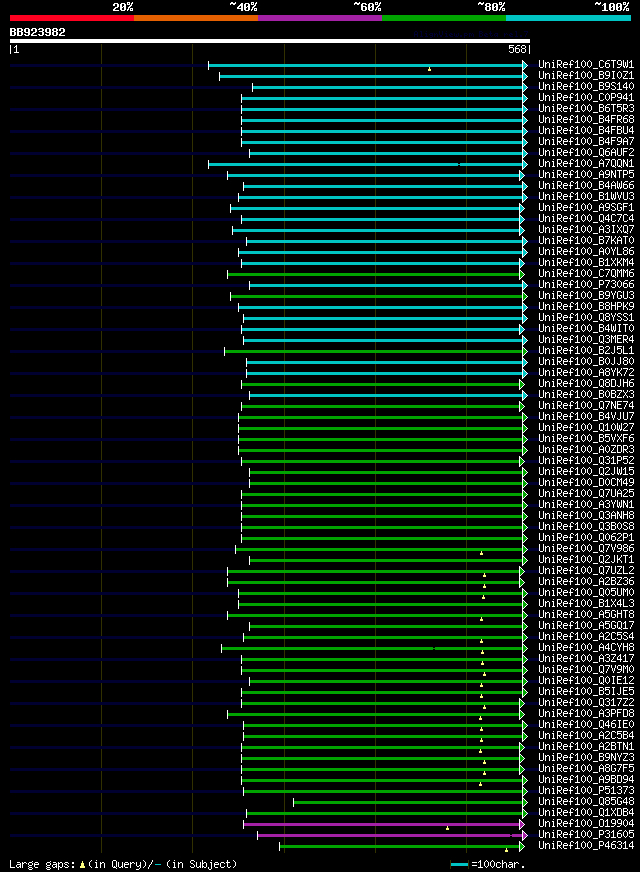
Task: Select the UniRef100_Q10W27 label
Action: pyautogui.click(x=586, y=428)
